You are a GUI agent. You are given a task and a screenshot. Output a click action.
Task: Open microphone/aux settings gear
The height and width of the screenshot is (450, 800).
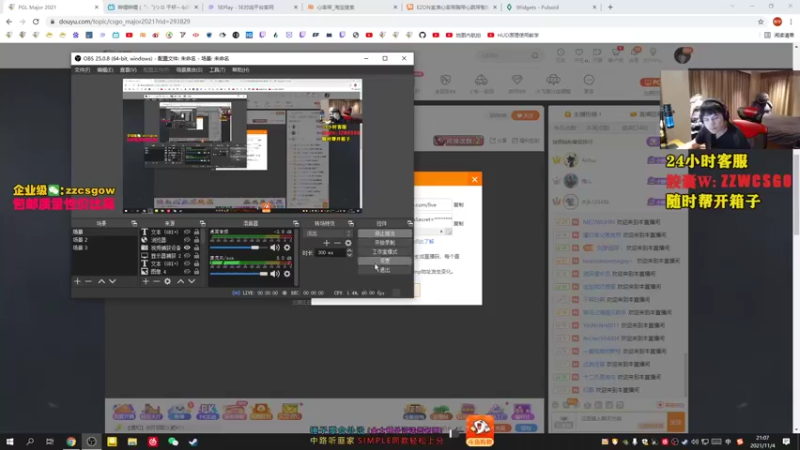[287, 273]
